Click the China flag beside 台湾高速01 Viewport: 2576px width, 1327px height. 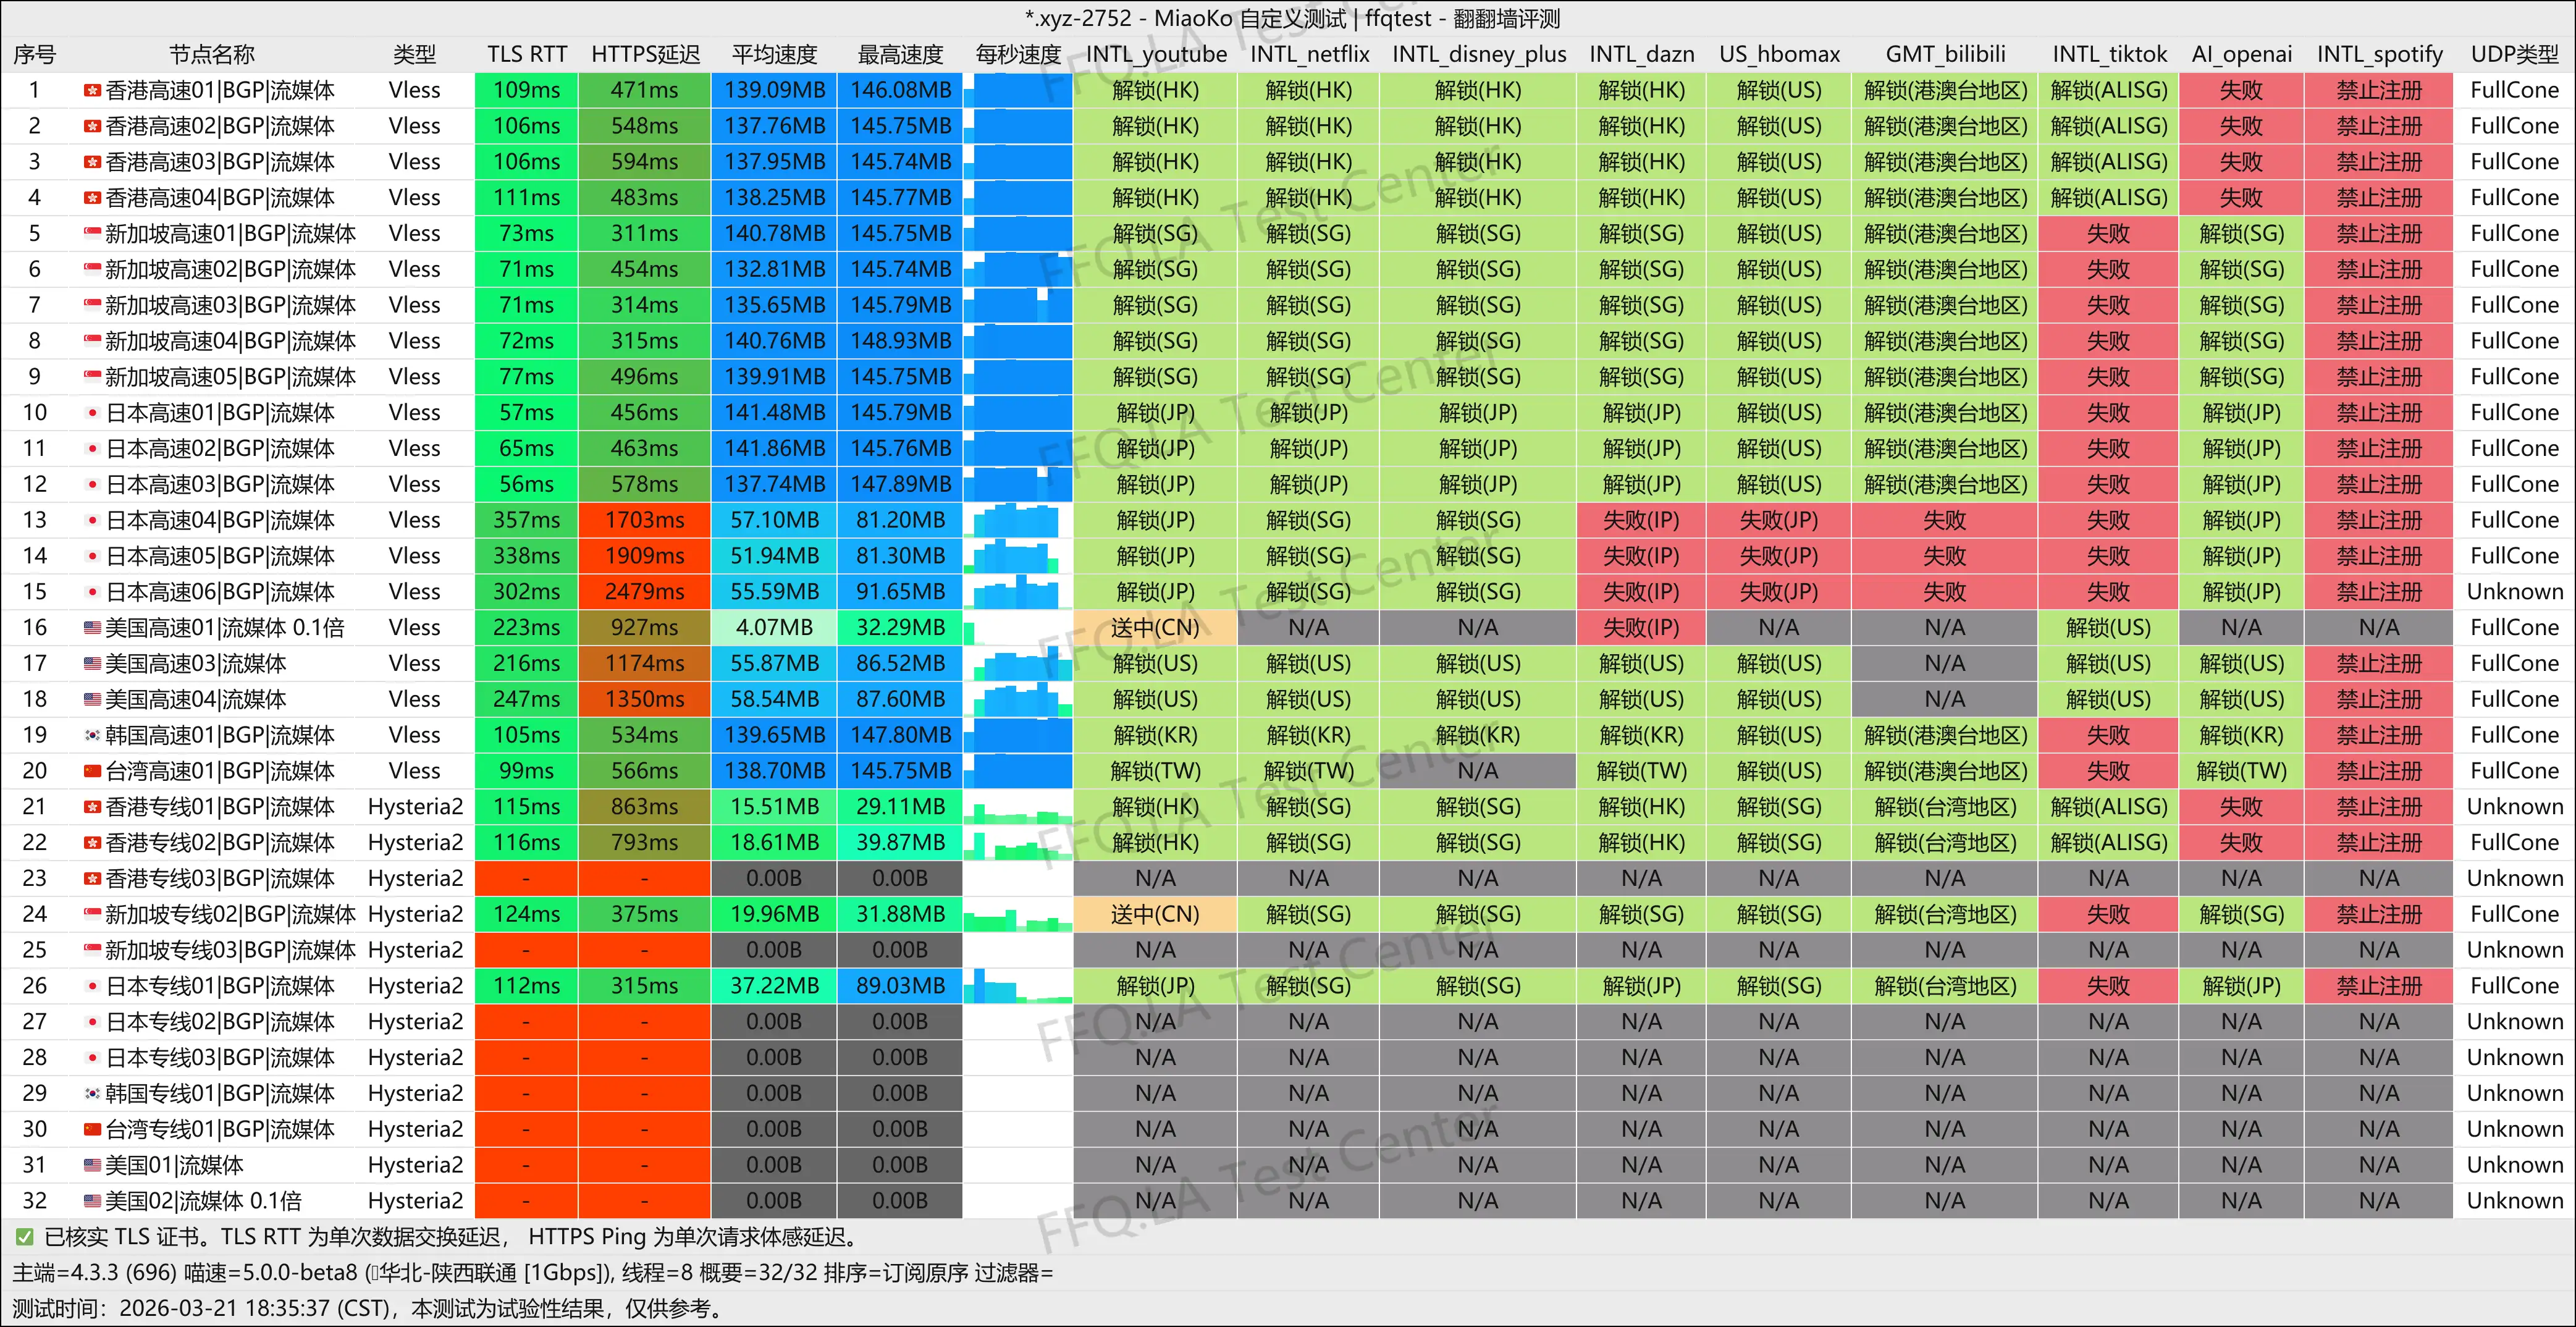point(92,771)
